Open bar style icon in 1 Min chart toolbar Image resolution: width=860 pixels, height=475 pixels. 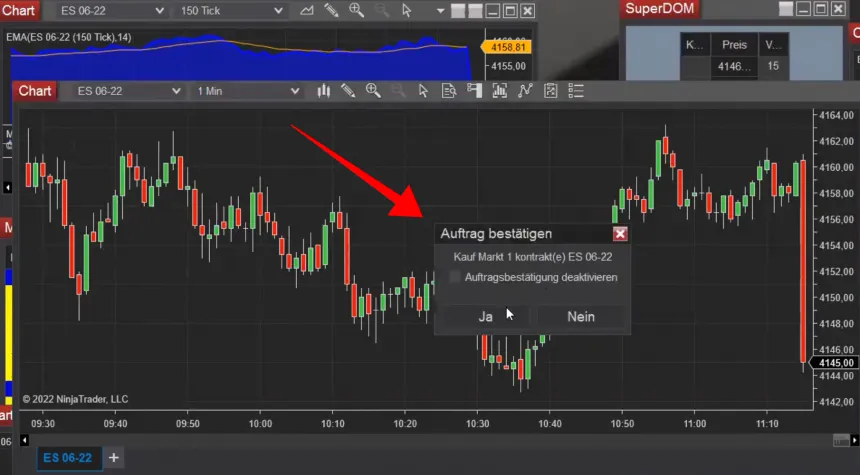click(324, 91)
